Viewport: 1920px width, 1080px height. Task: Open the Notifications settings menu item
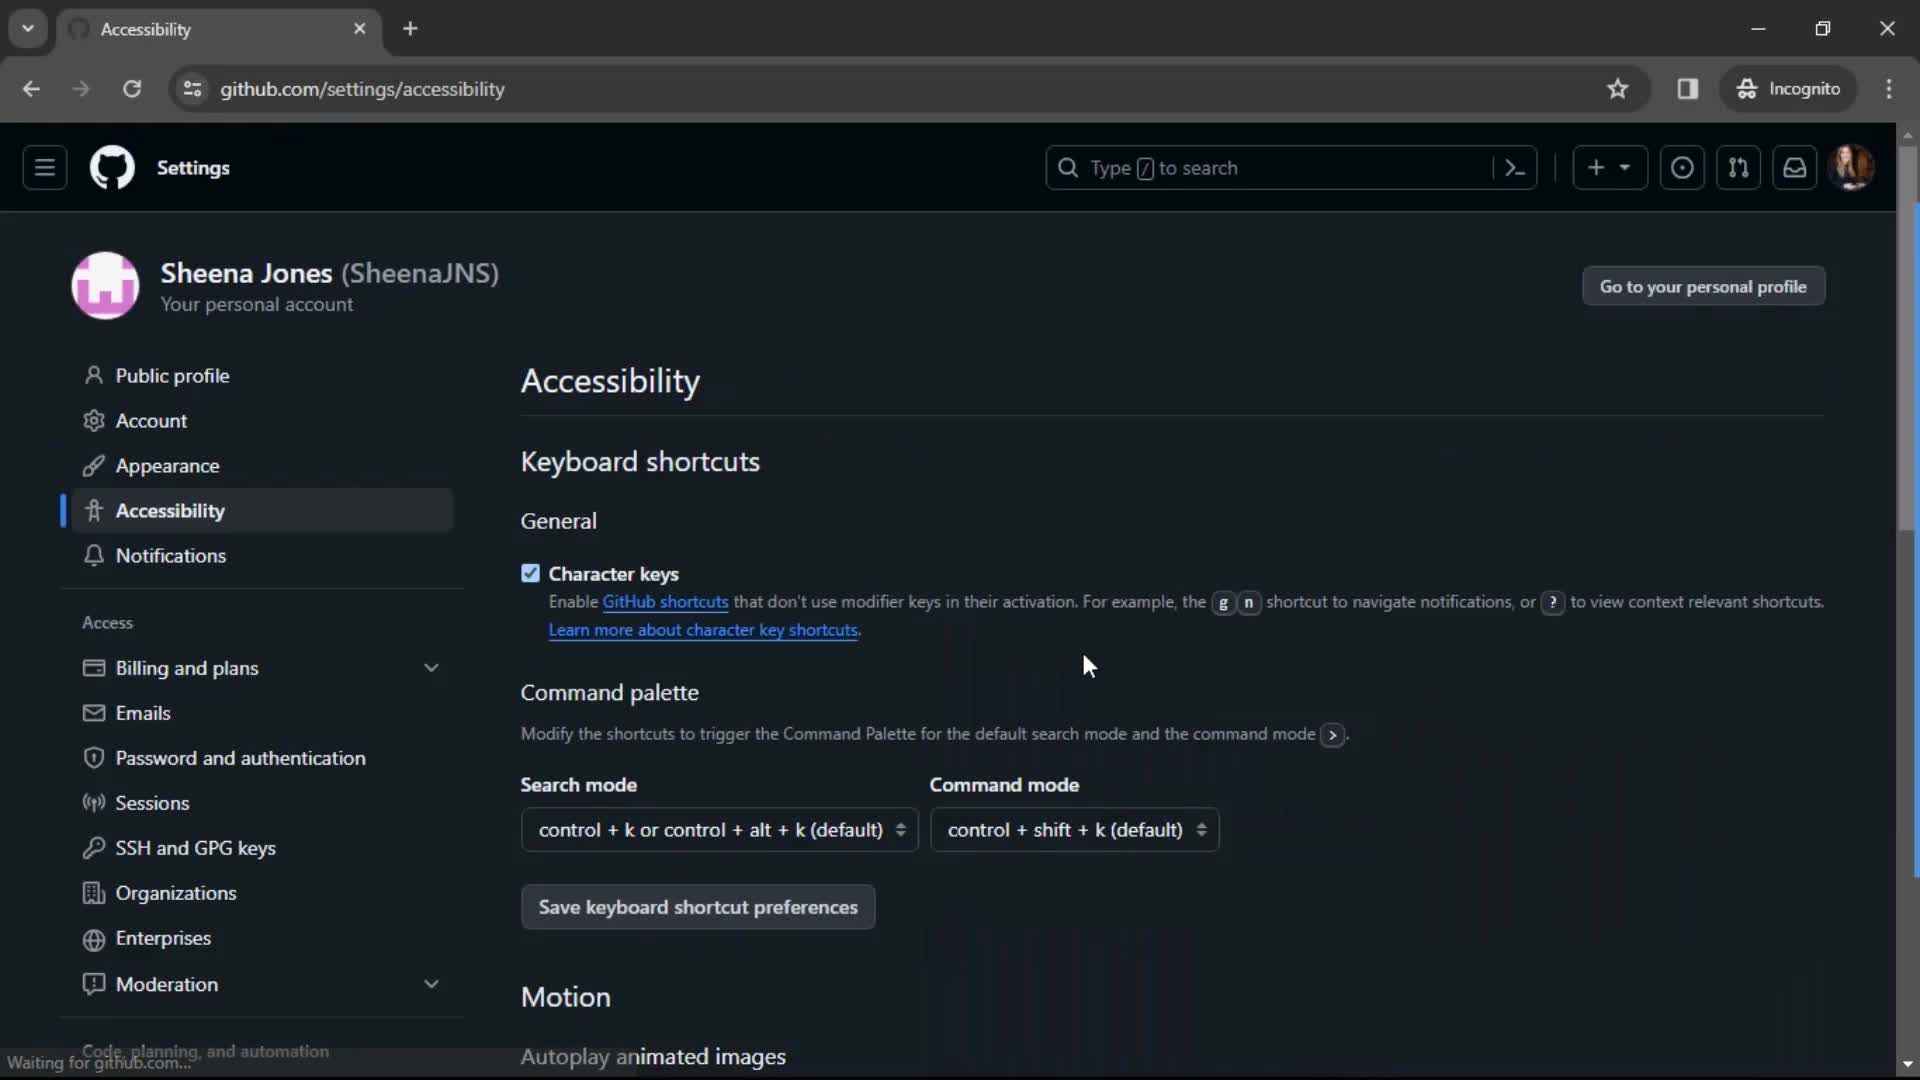(170, 554)
